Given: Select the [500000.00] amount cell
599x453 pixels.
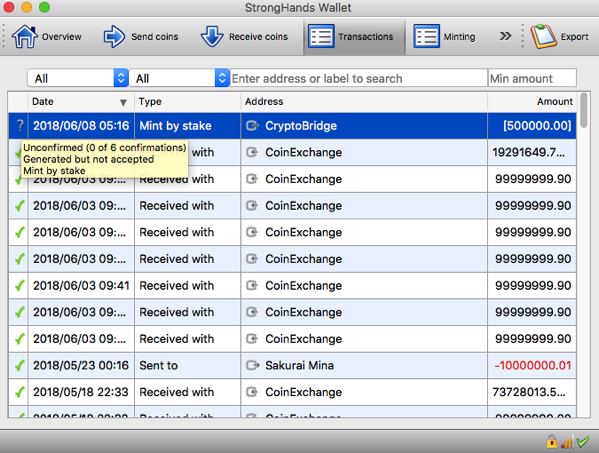Looking at the screenshot, I should tap(532, 126).
